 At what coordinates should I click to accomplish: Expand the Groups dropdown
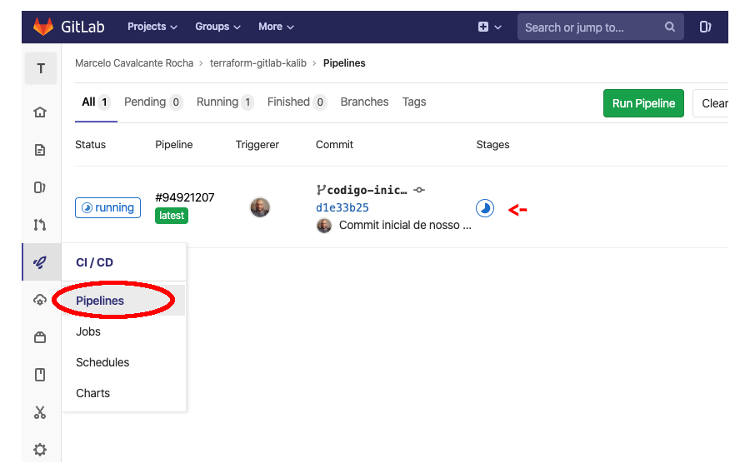pyautogui.click(x=218, y=27)
